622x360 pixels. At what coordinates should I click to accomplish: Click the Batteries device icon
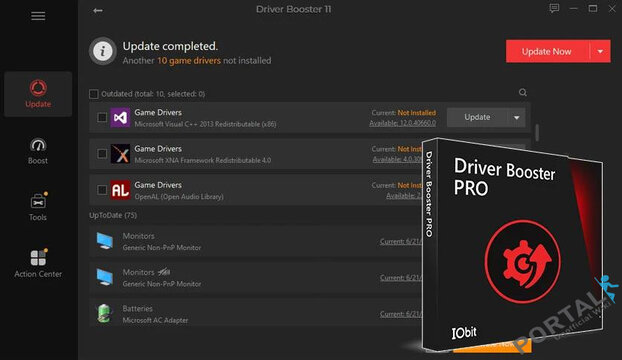tap(104, 313)
